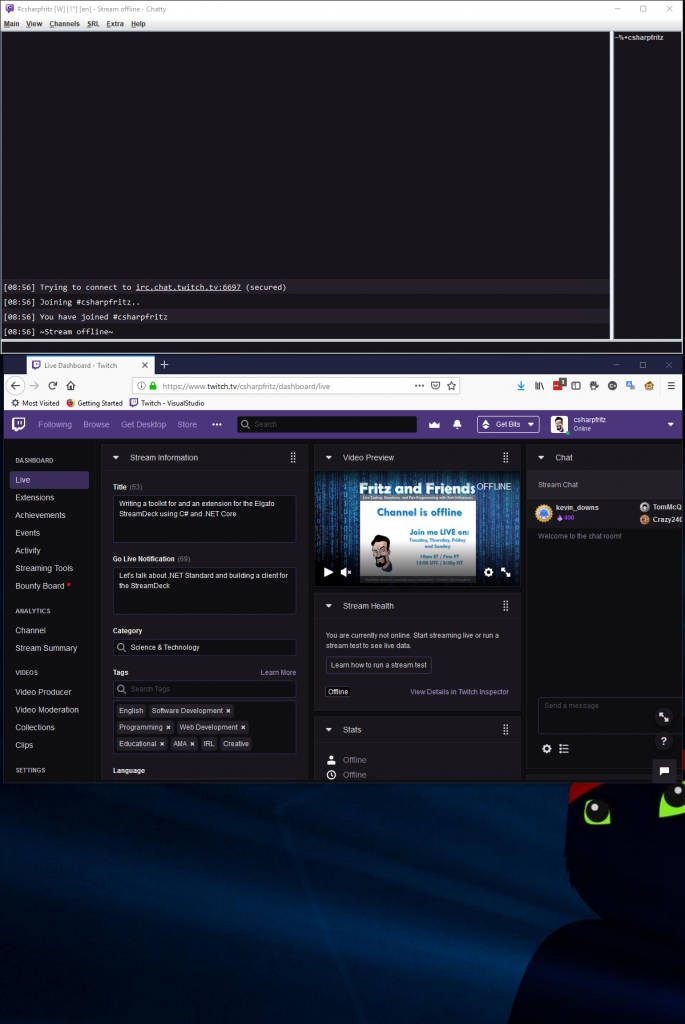685x1024 pixels.
Task: Click Stream Health panel grip handle
Action: [505, 606]
